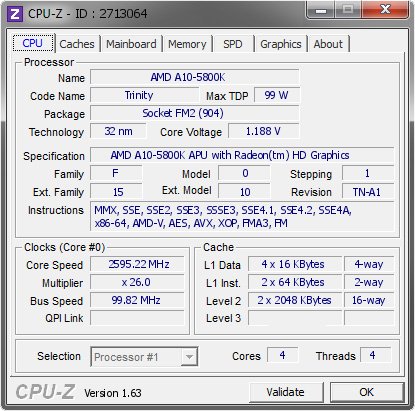Show the About tab
The width and height of the screenshot is (415, 411).
328,44
